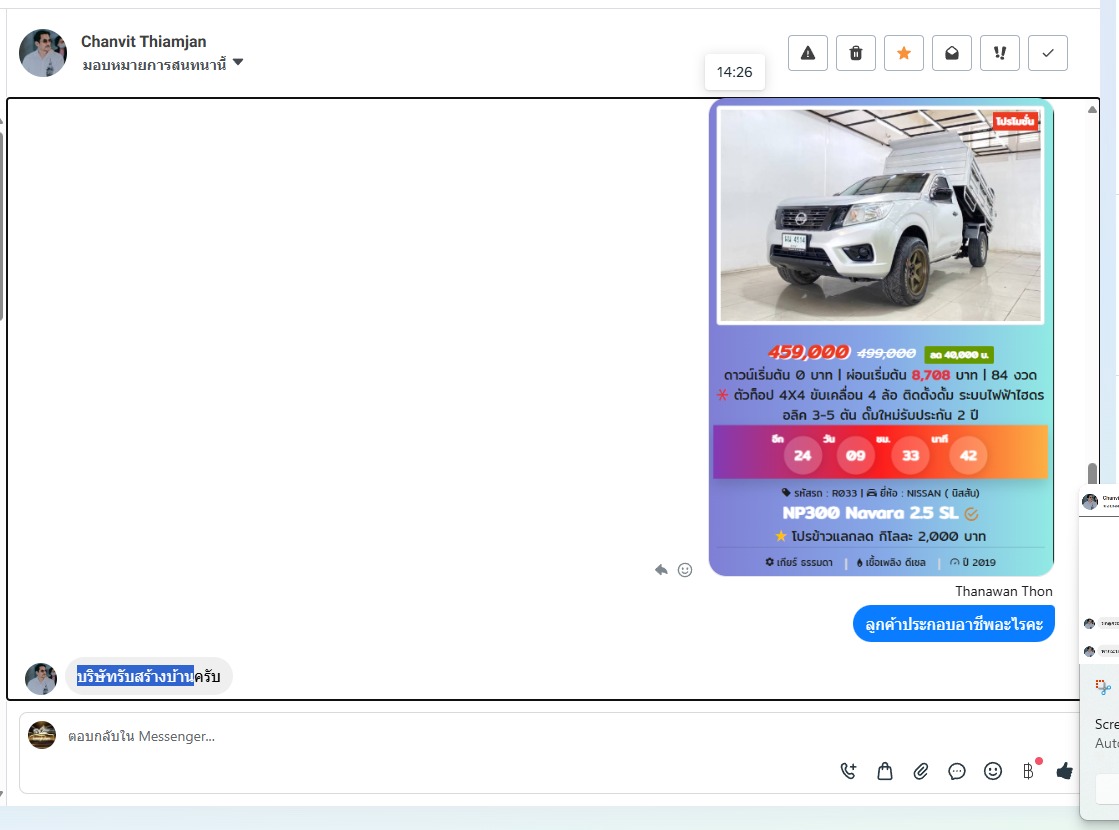Mark conversation done with checkmark

[1048, 53]
